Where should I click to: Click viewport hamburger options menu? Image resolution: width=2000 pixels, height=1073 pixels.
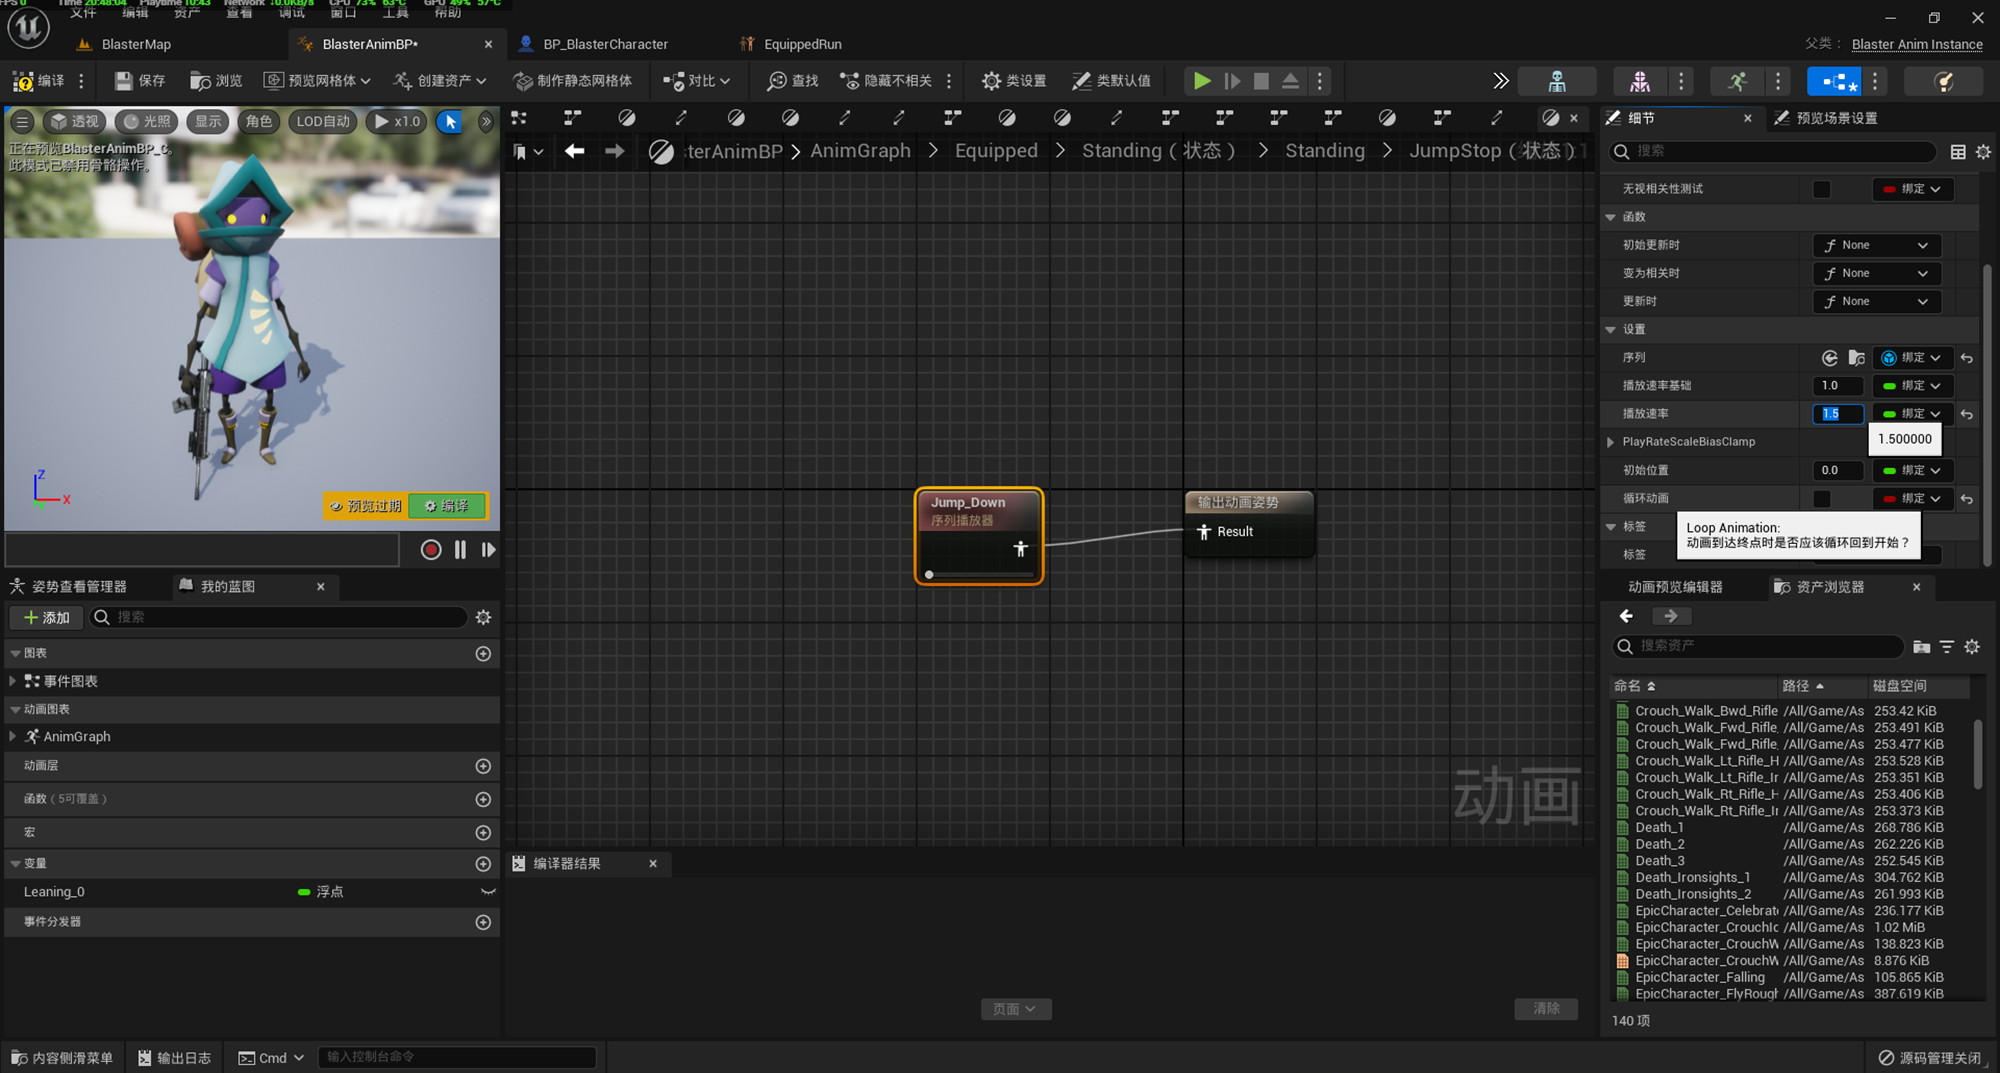coord(22,122)
